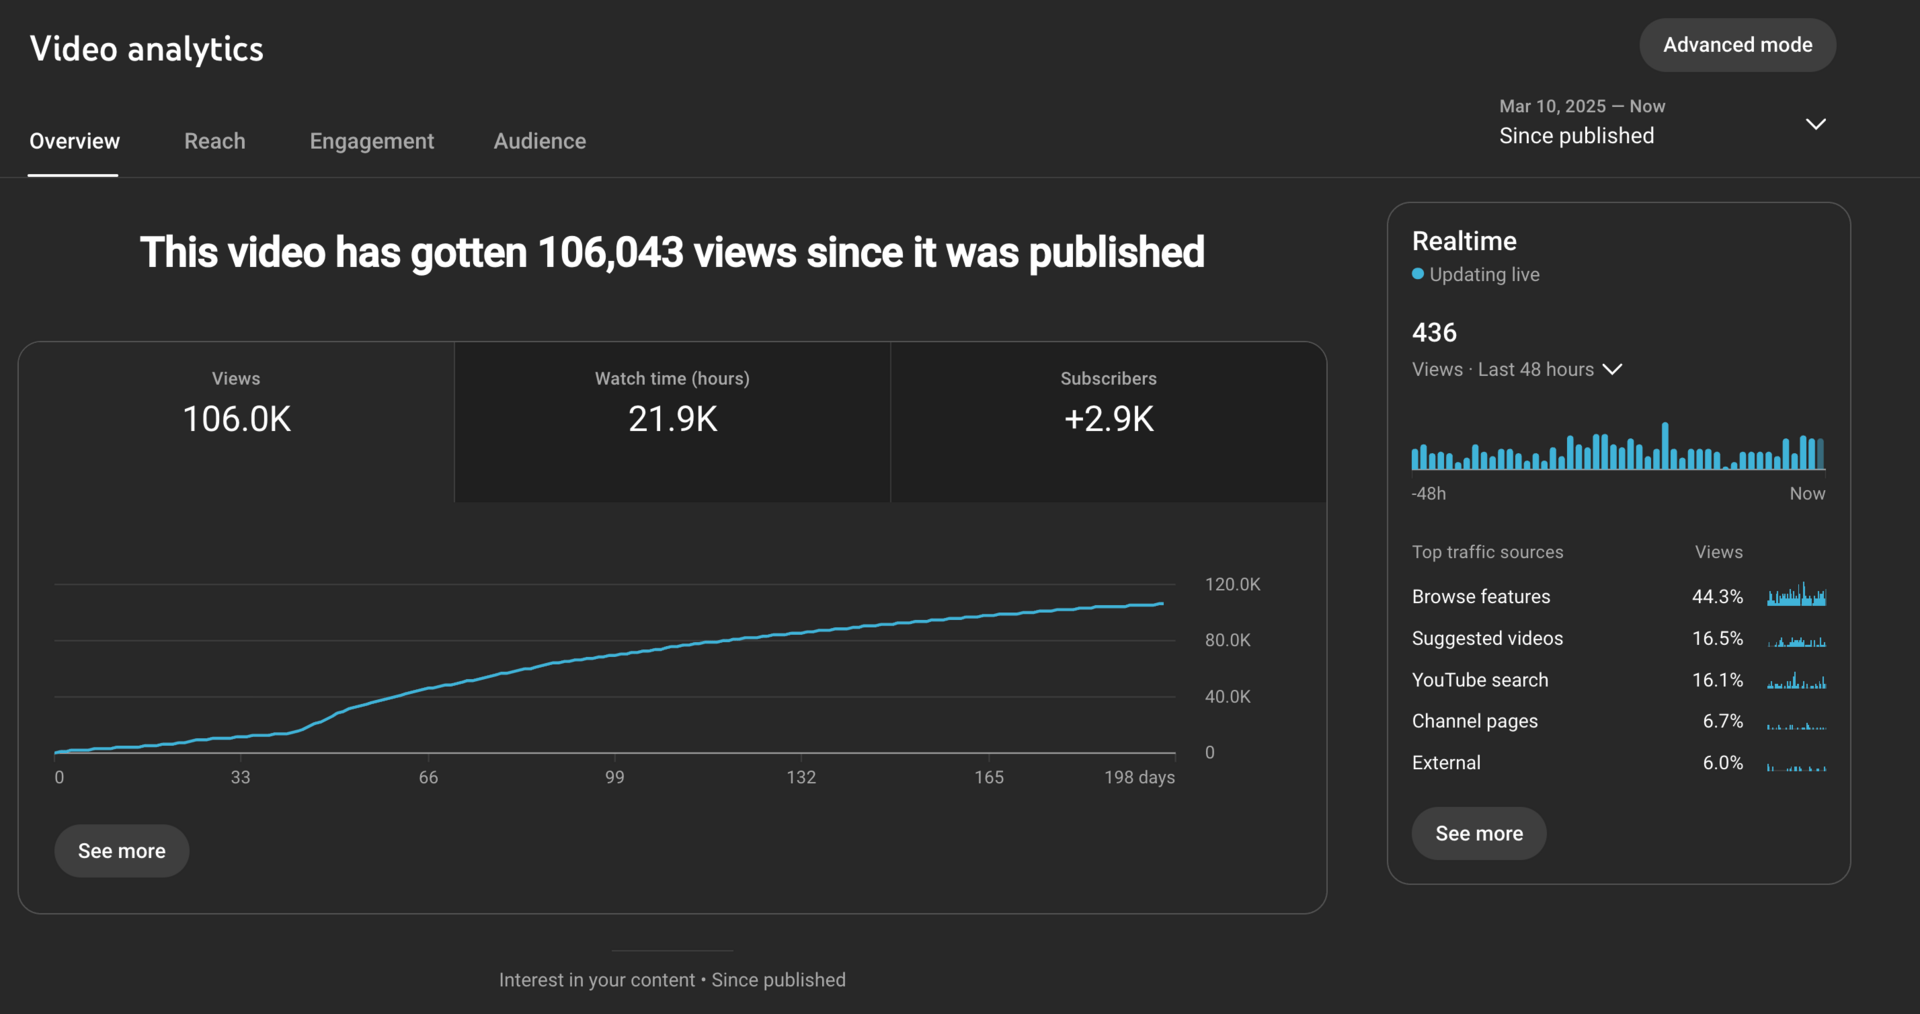1920x1014 pixels.
Task: Click the 436 realtime views count
Action: 1434,332
